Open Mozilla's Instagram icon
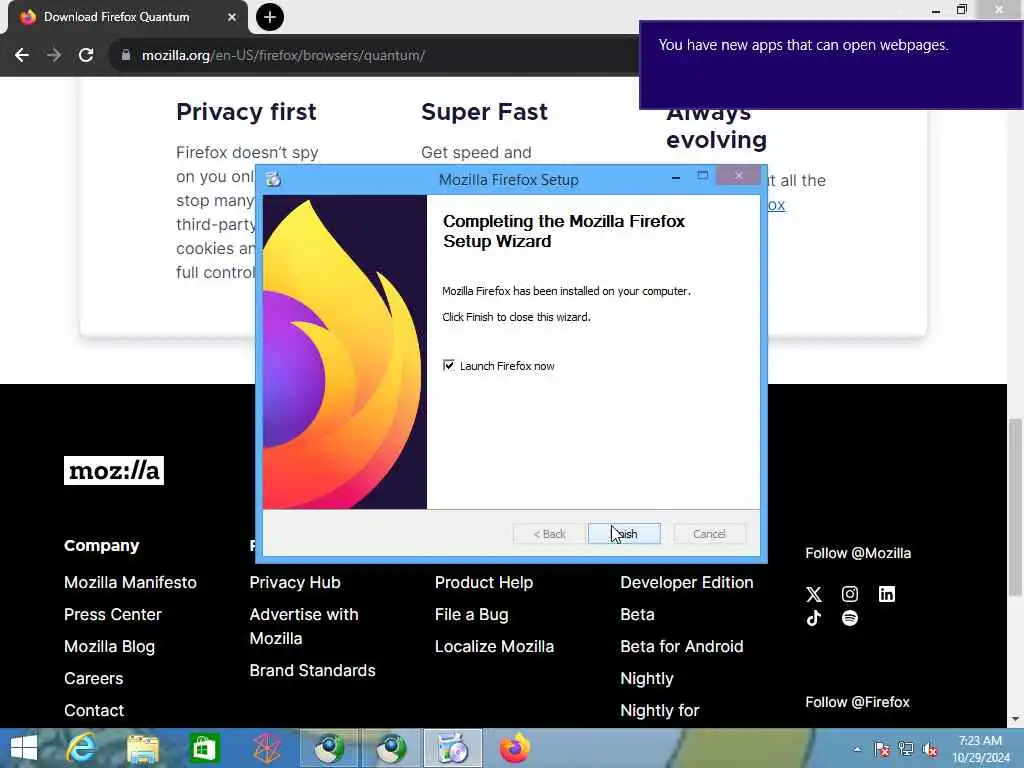This screenshot has height=768, width=1024. click(850, 594)
